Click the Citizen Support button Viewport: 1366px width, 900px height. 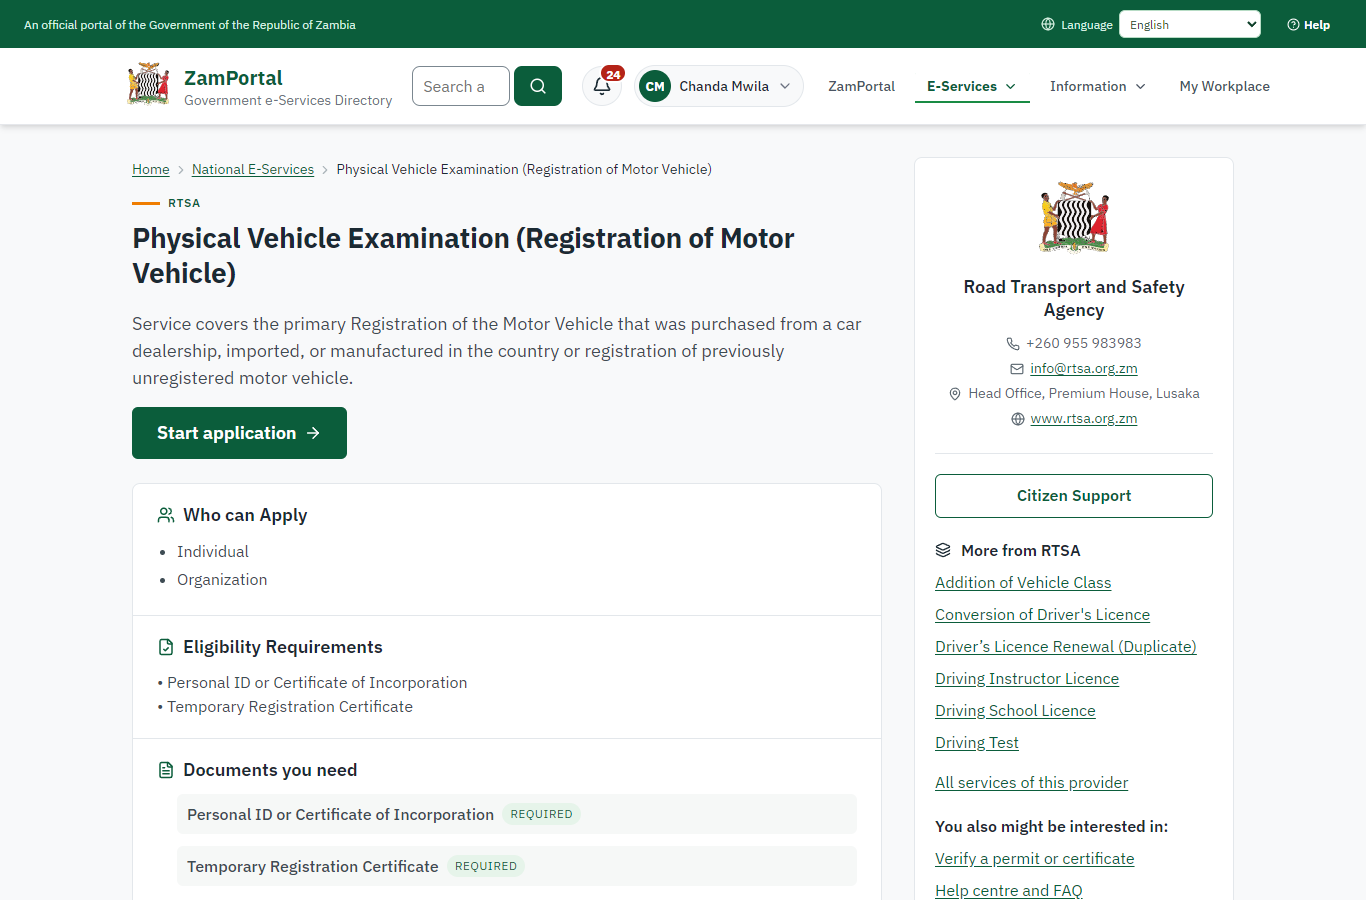pyautogui.click(x=1074, y=496)
